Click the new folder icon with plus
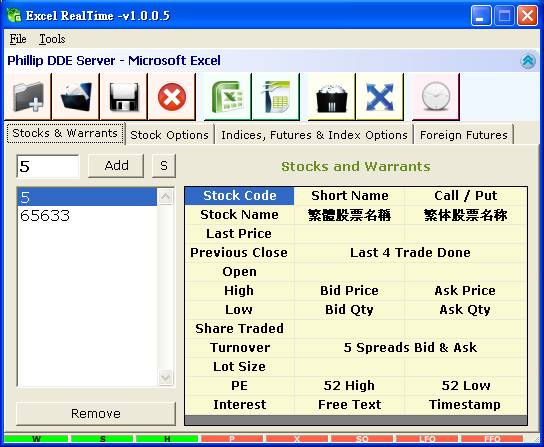 pyautogui.click(x=28, y=96)
